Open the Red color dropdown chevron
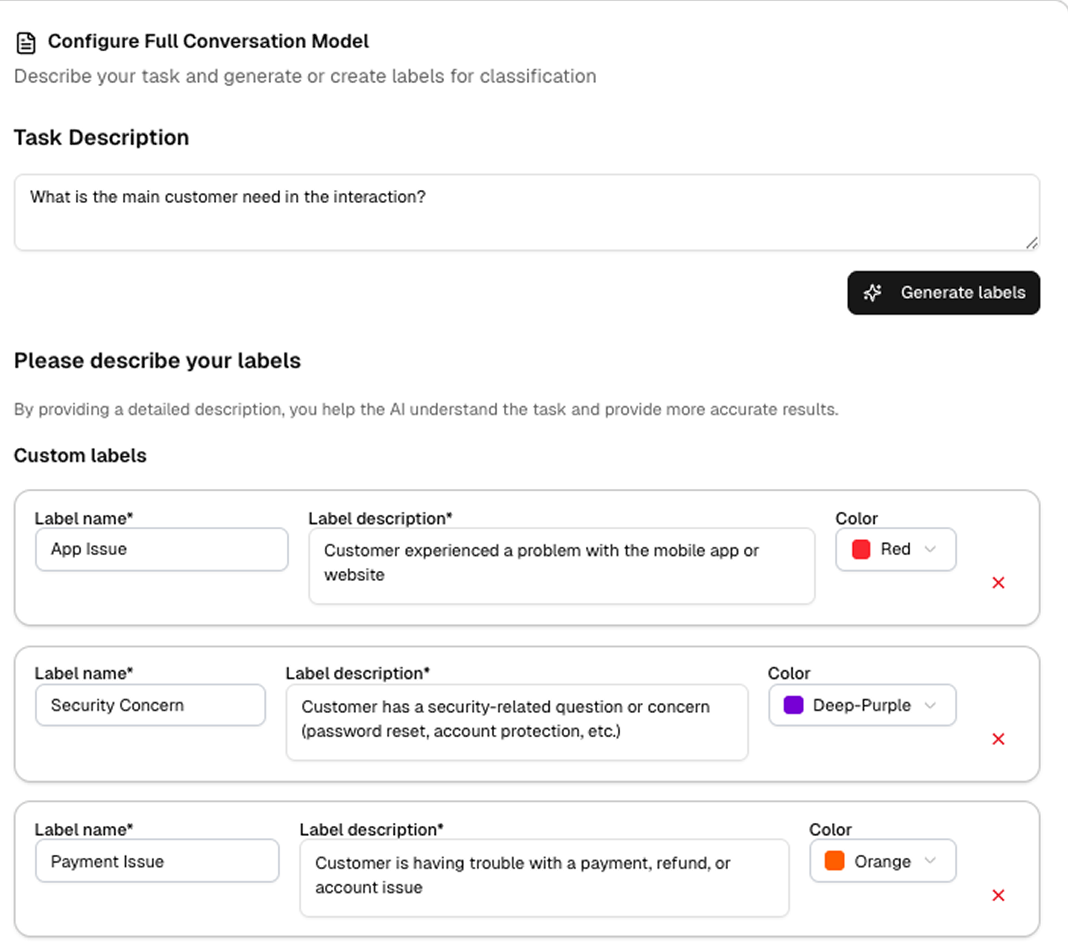This screenshot has width=1068, height=950. [930, 550]
